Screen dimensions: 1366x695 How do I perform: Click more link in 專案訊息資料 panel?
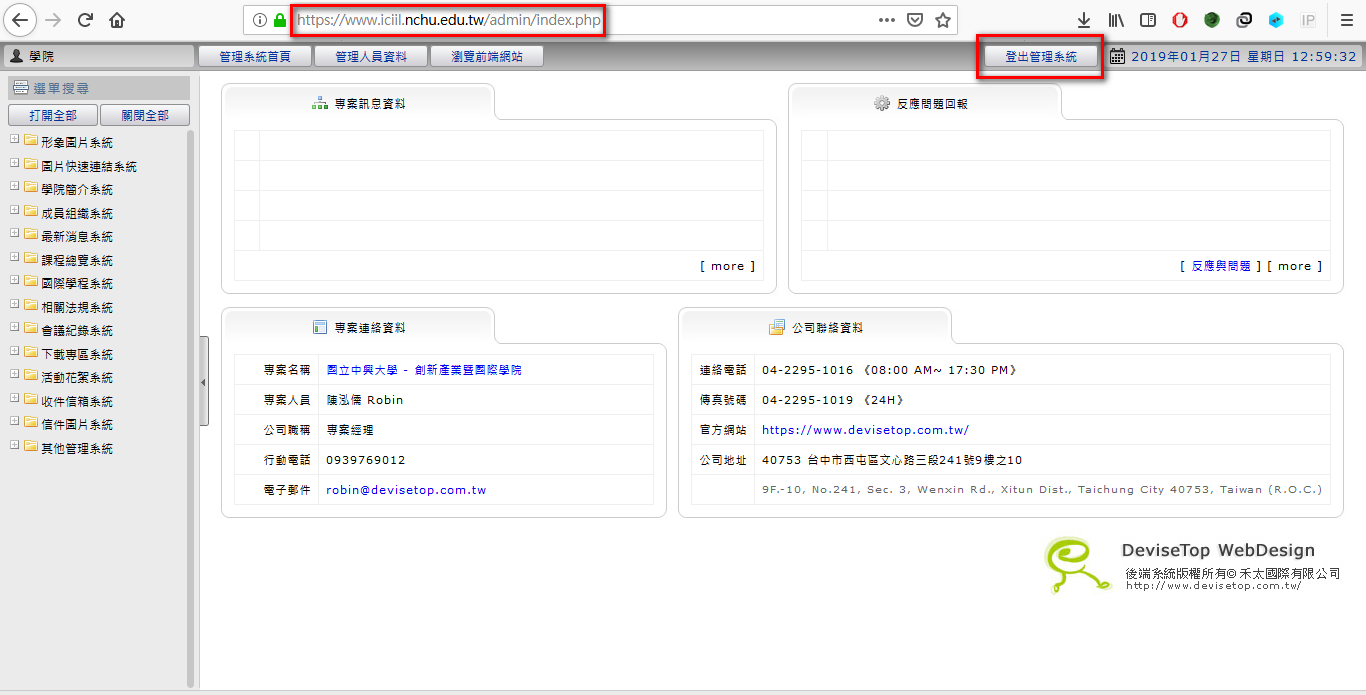pyautogui.click(x=728, y=266)
